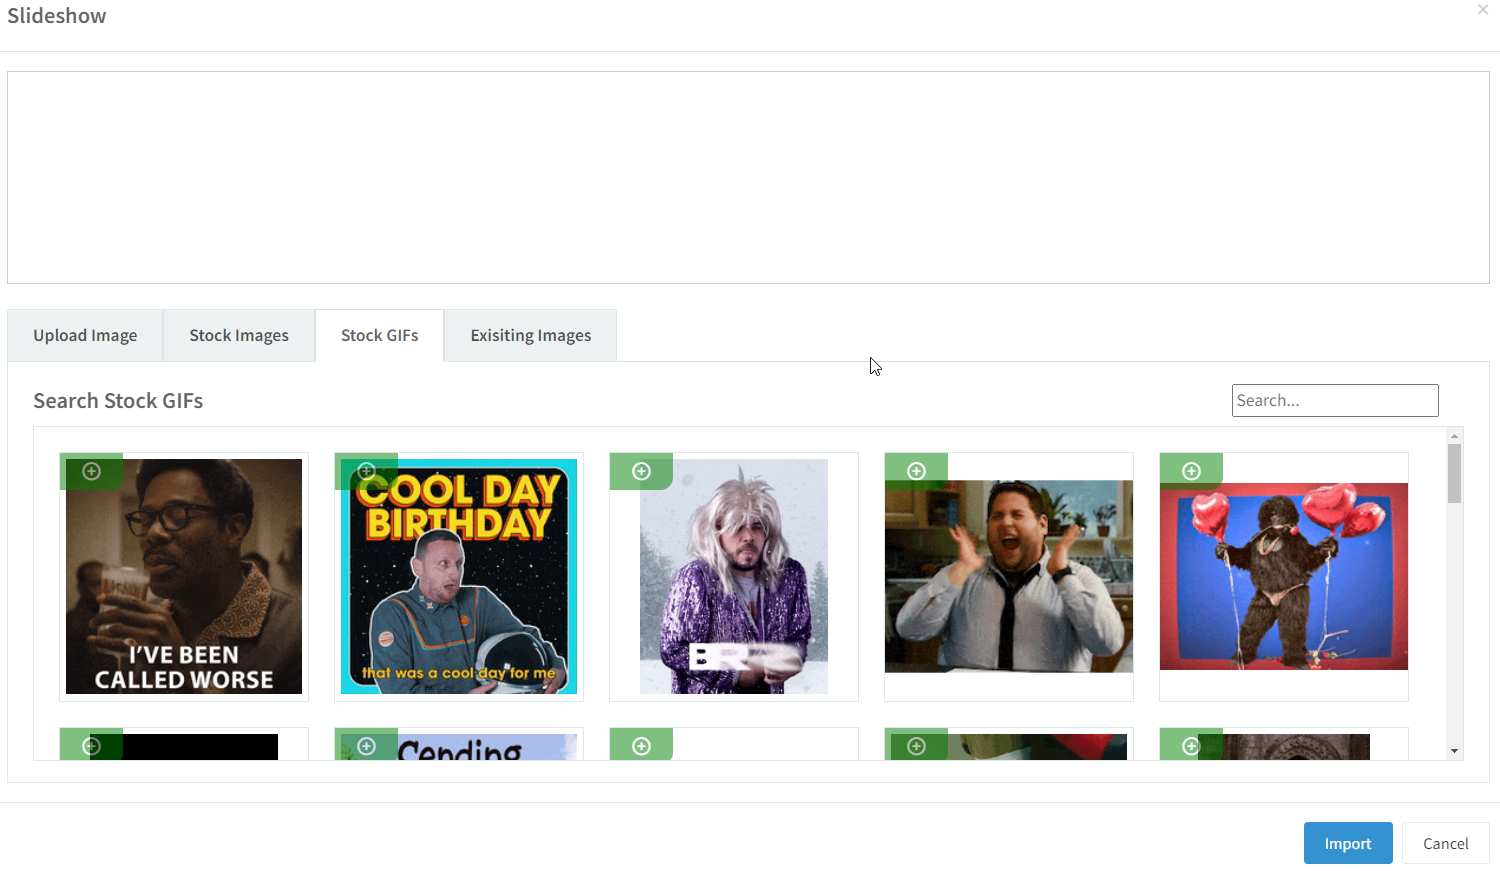The width and height of the screenshot is (1500, 871).
Task: Click plus icon on second-row blank white GIF
Action: (x=641, y=746)
